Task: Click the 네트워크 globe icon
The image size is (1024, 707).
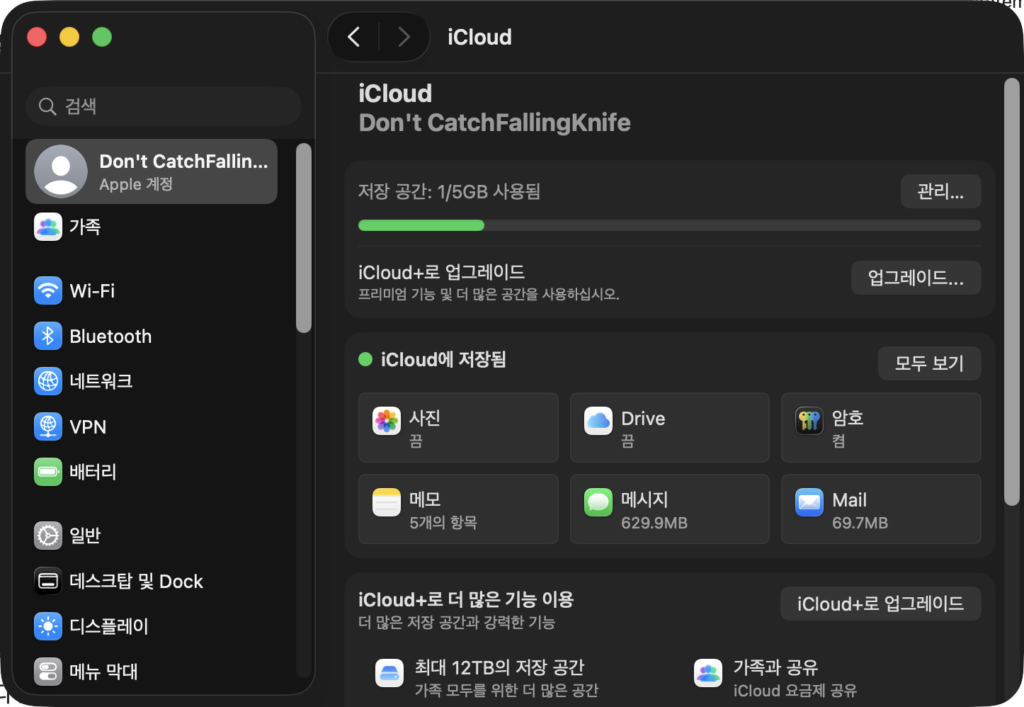Action: tap(48, 381)
